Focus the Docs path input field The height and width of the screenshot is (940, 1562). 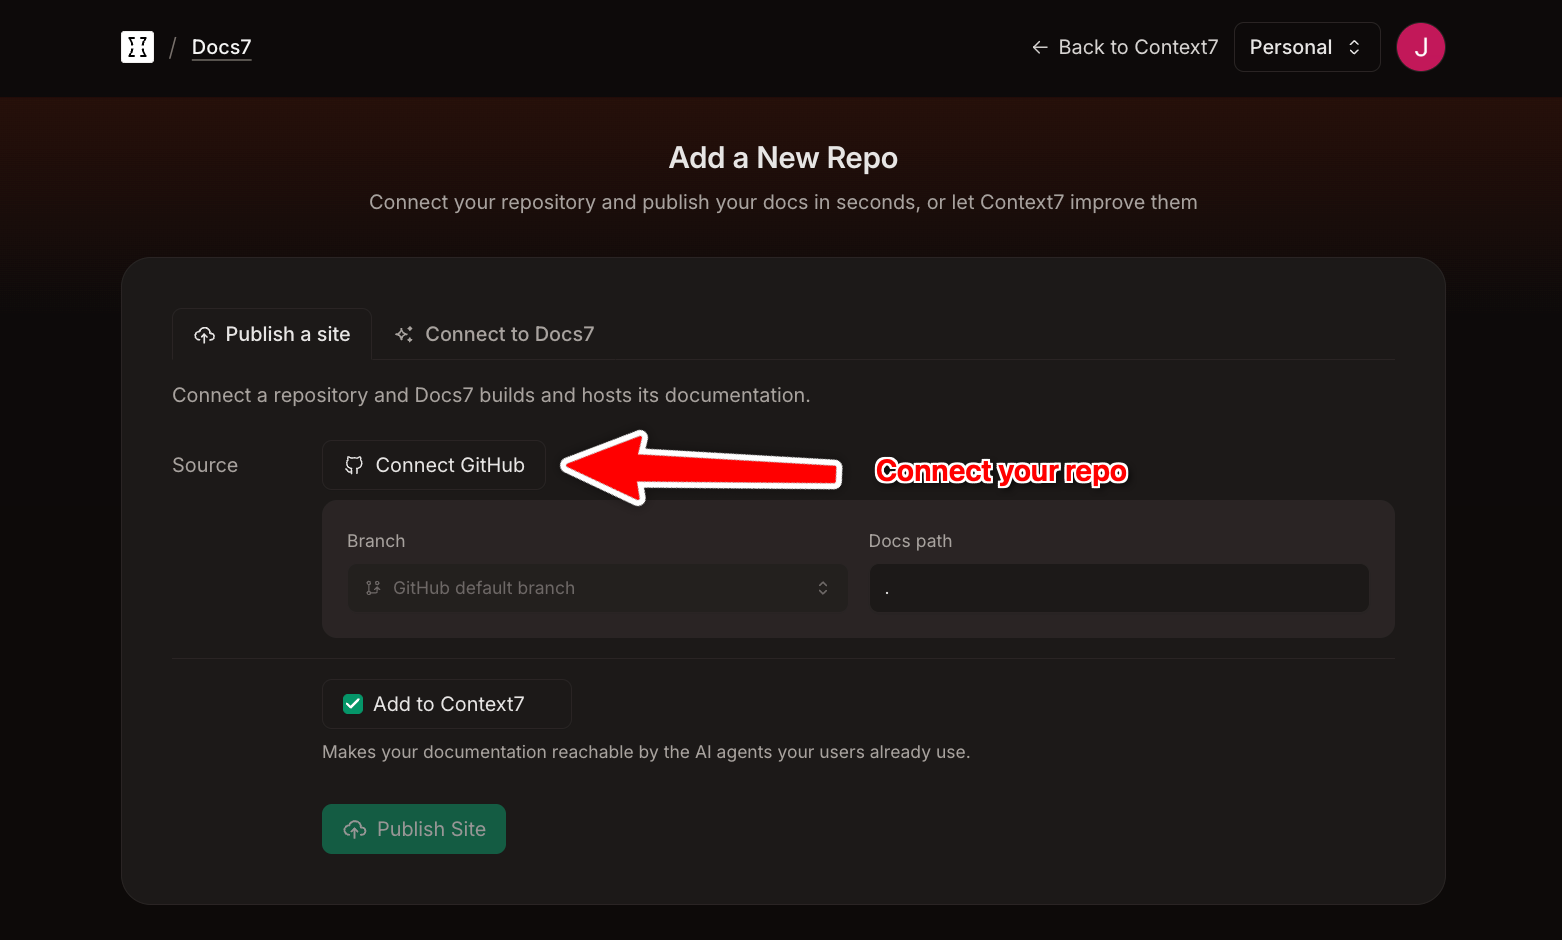pyautogui.click(x=1119, y=588)
